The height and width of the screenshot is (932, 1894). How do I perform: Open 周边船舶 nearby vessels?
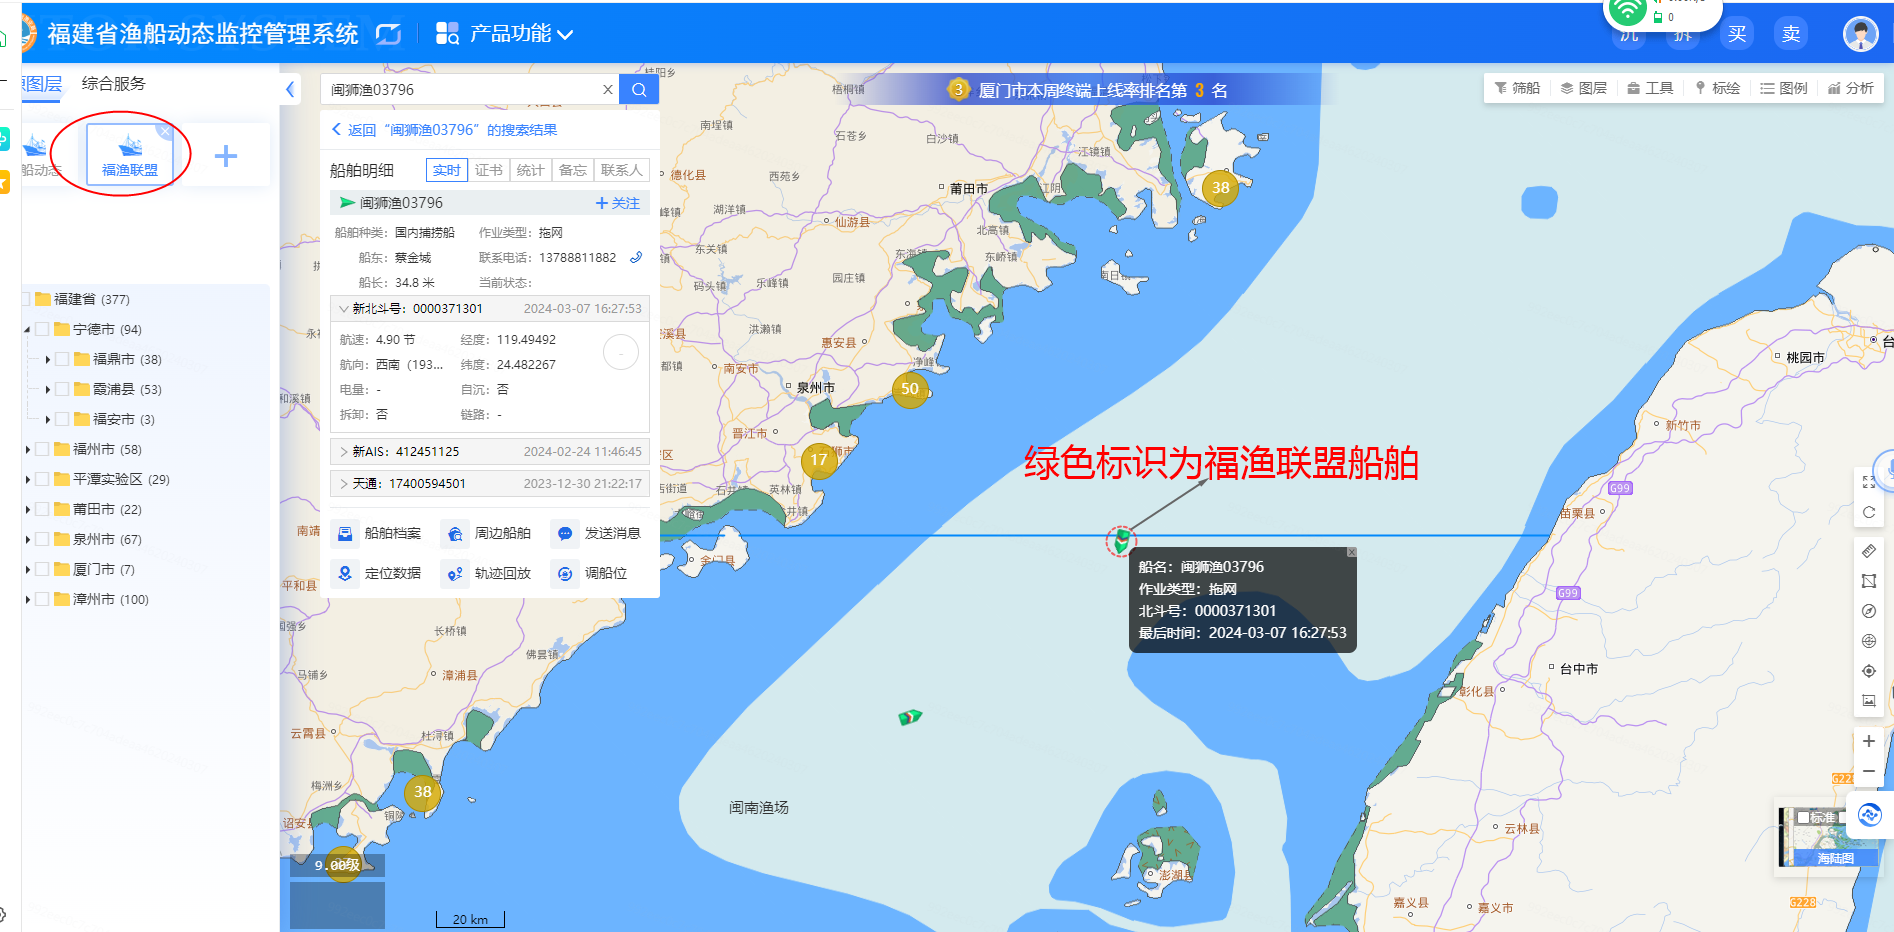click(x=455, y=534)
